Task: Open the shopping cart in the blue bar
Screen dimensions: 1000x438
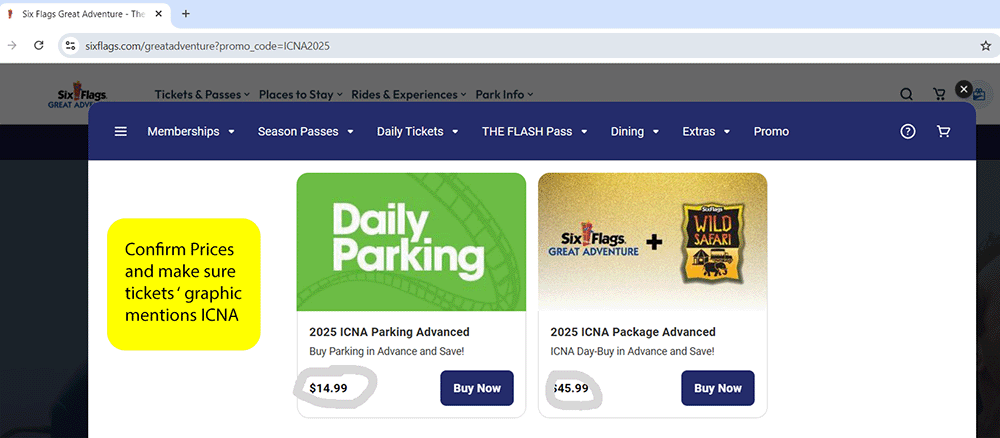Action: tap(943, 131)
